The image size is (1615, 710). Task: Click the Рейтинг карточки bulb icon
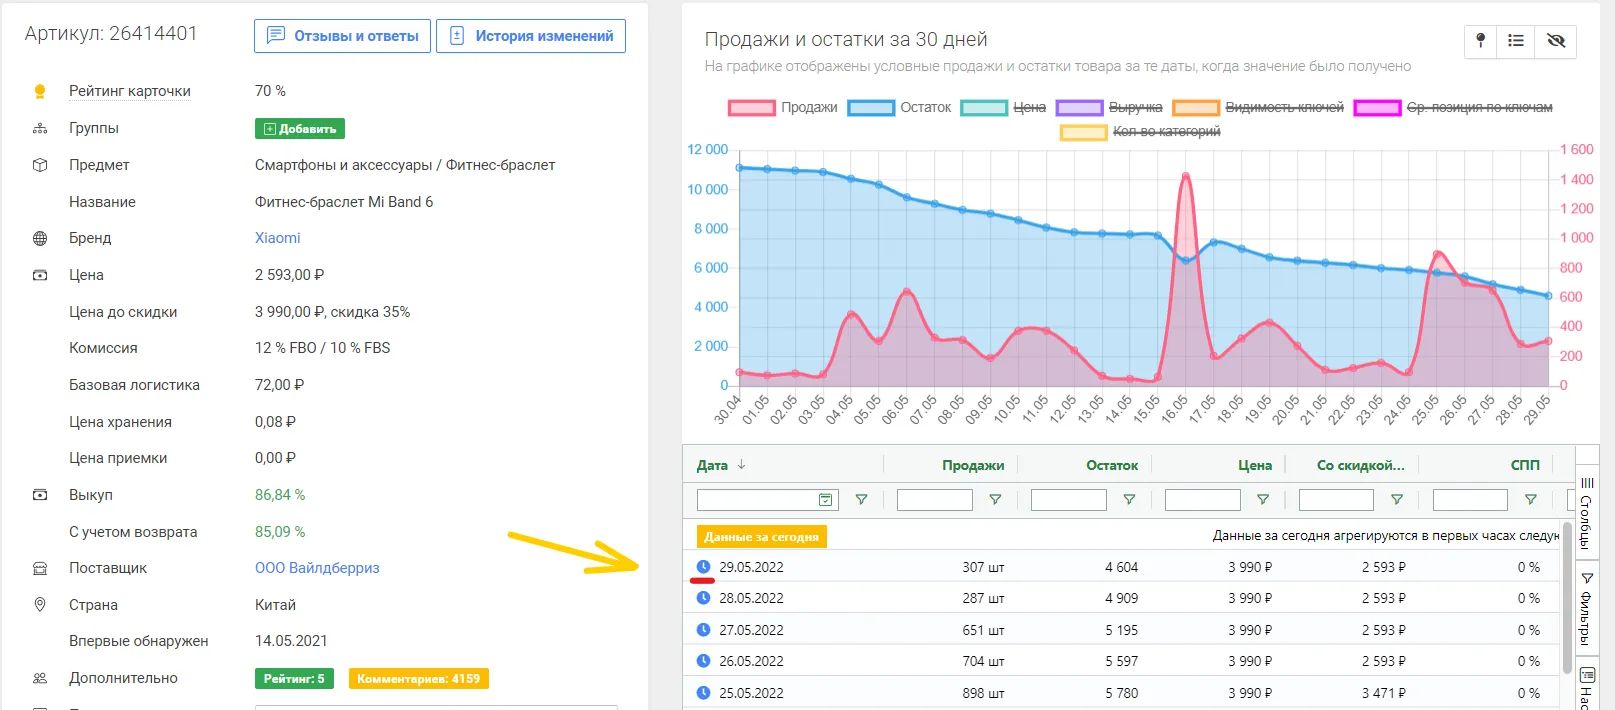pos(40,92)
